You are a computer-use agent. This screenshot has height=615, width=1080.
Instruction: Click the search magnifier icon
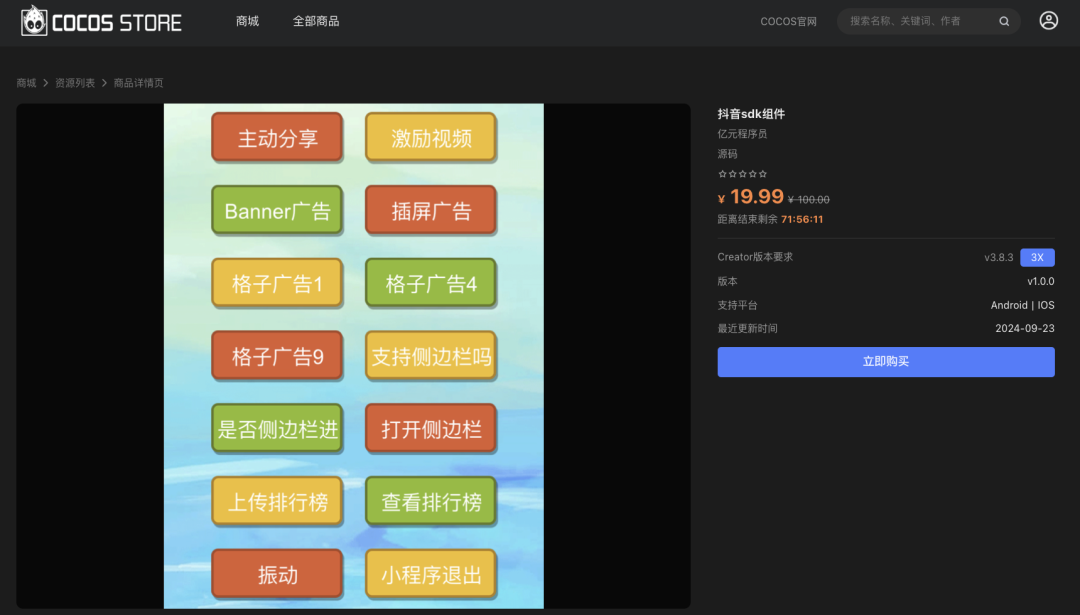[x=1004, y=21]
